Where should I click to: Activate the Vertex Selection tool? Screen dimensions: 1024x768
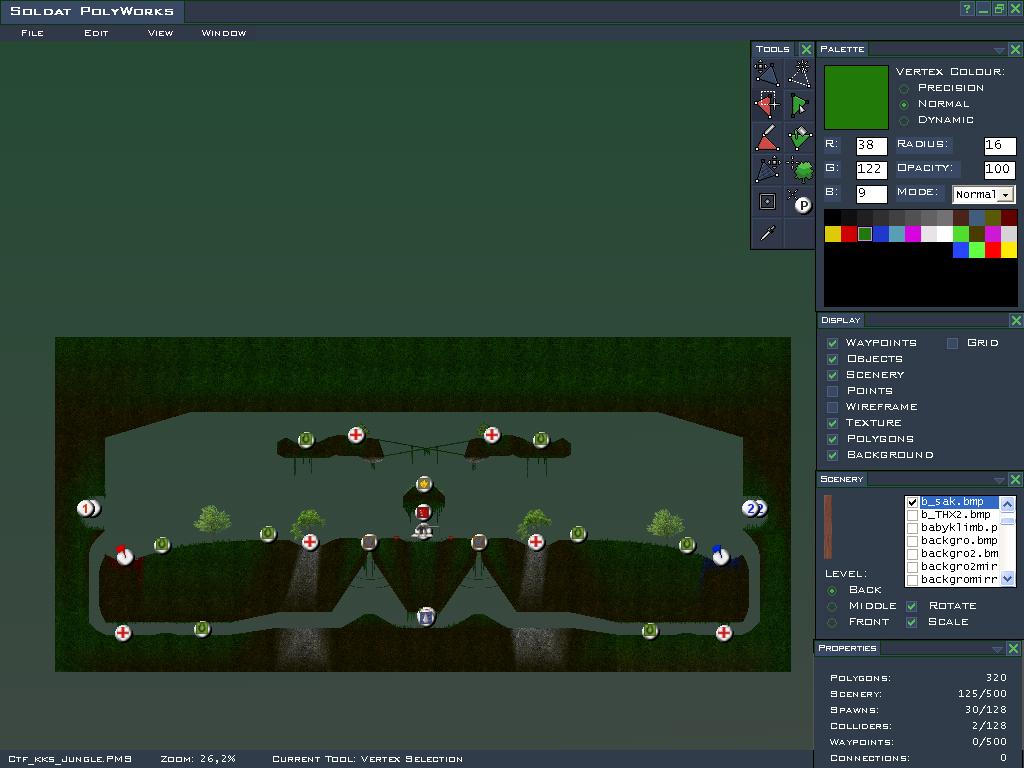[x=767, y=105]
